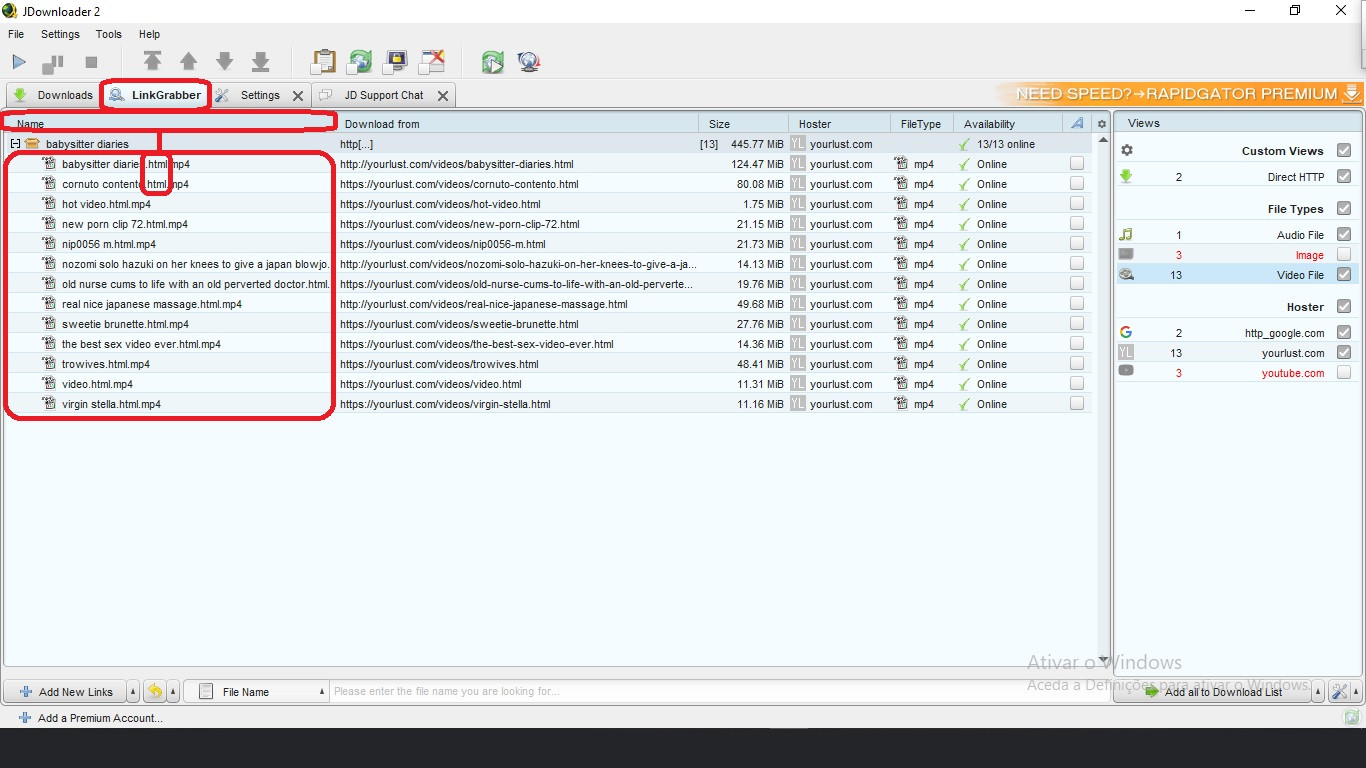Click the youtube.com hoster icon
Viewport: 1366px width, 768px height.
click(1126, 371)
